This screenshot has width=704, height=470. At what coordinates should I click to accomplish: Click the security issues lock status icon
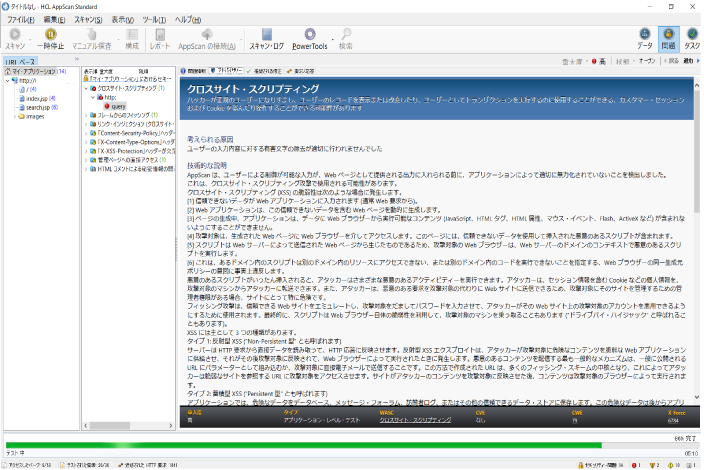[581, 466]
